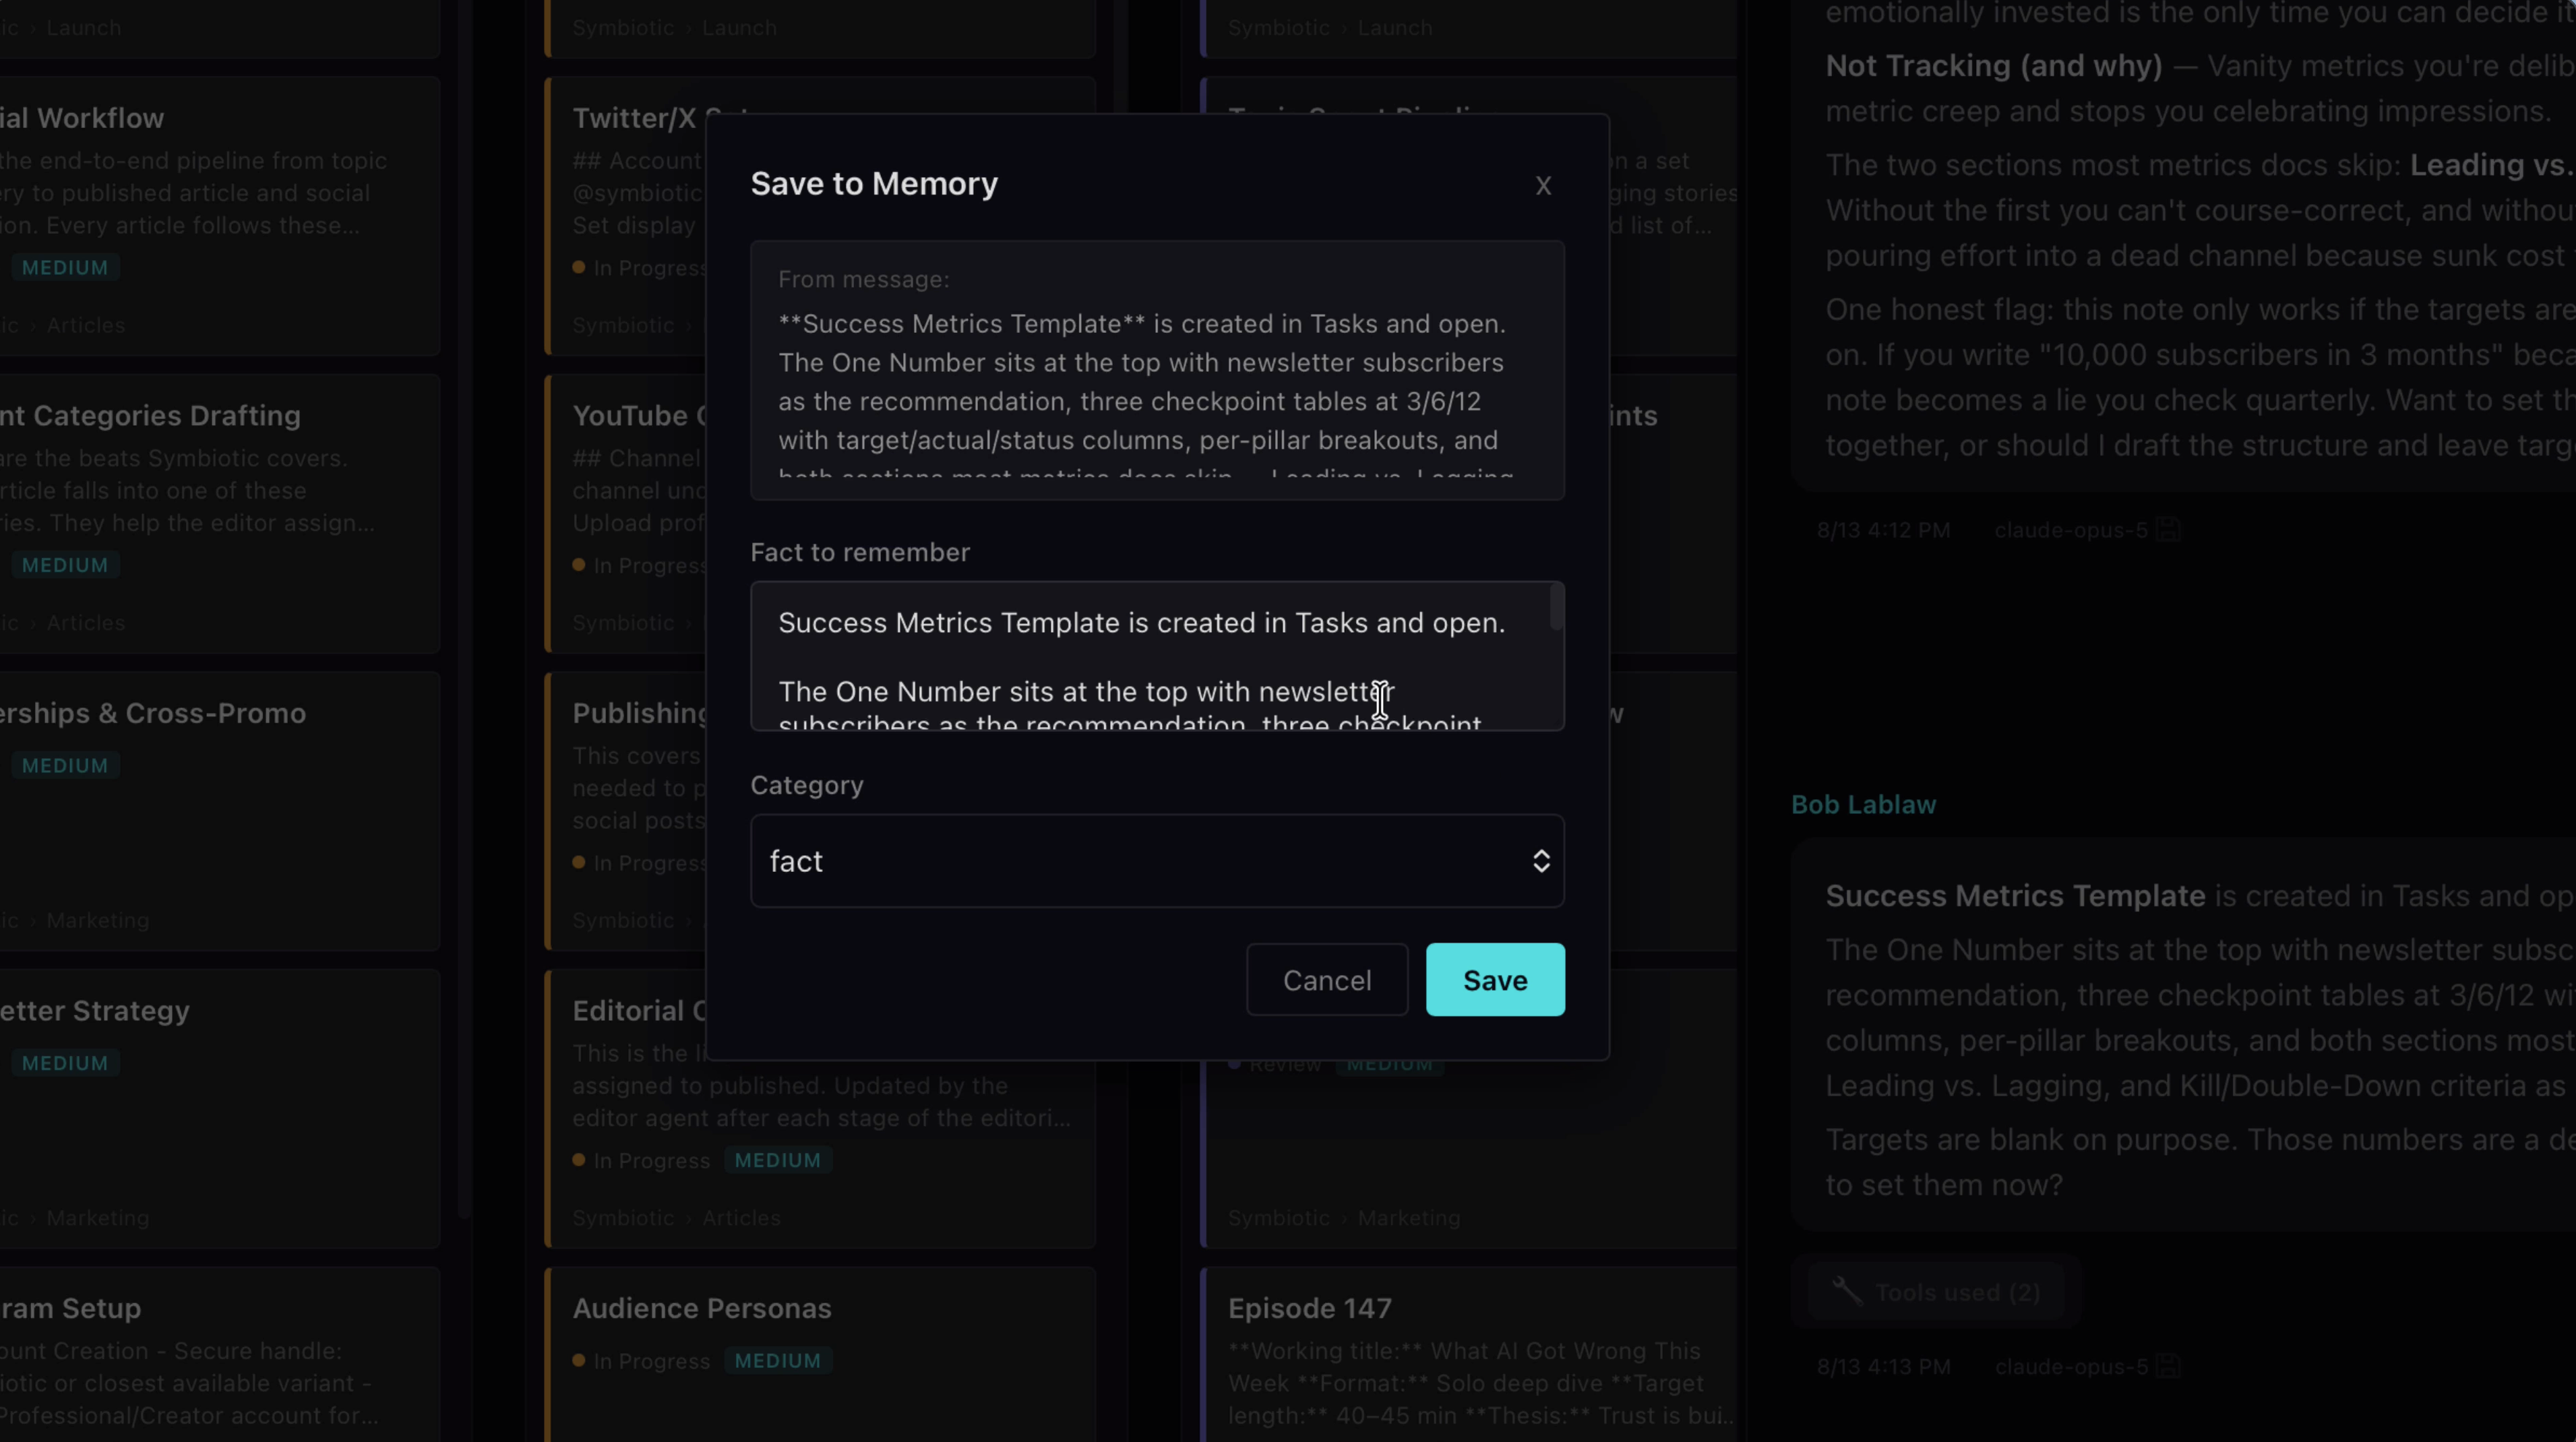Click MEDIUM badge on Audience Personas card

point(777,1361)
